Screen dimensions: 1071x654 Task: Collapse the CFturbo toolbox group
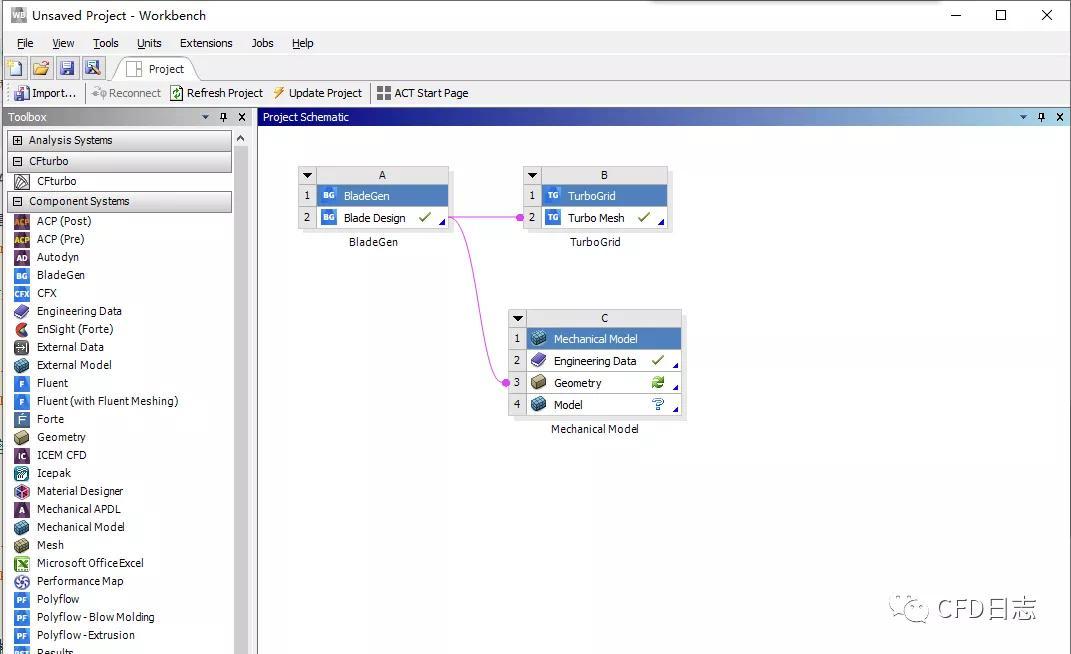(x=18, y=161)
